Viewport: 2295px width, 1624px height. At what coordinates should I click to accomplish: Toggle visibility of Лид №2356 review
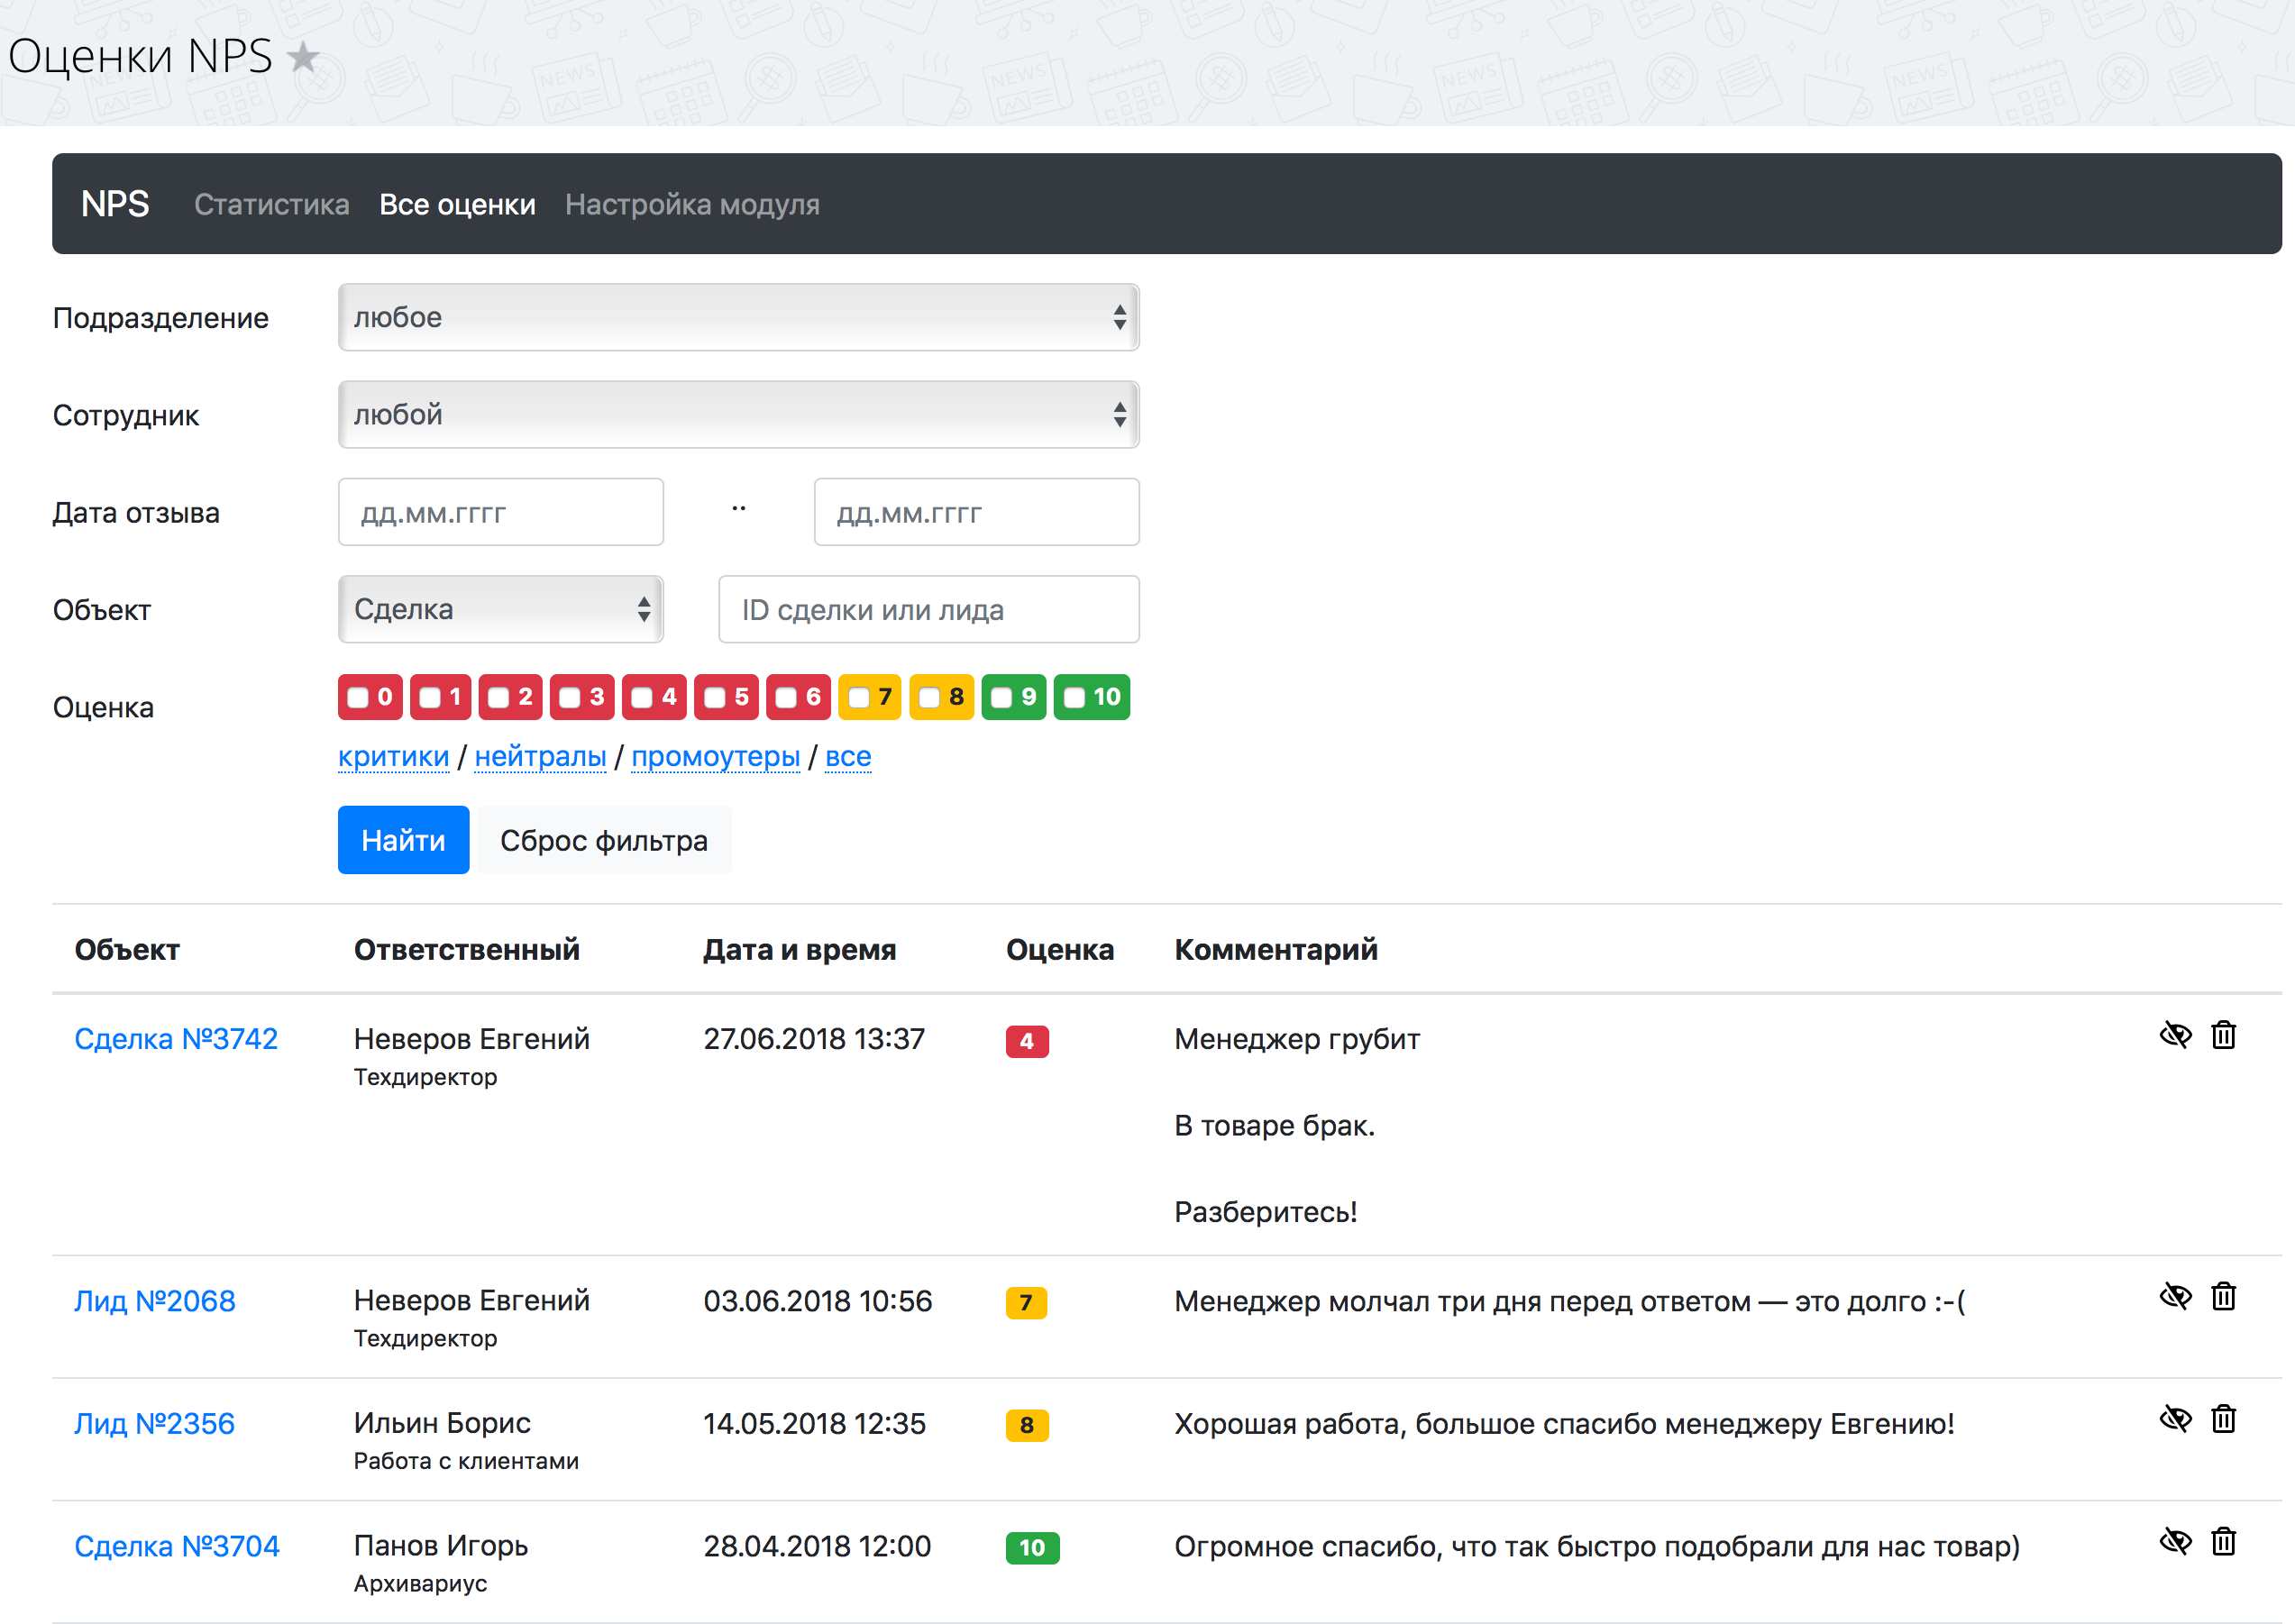pos(2175,1419)
